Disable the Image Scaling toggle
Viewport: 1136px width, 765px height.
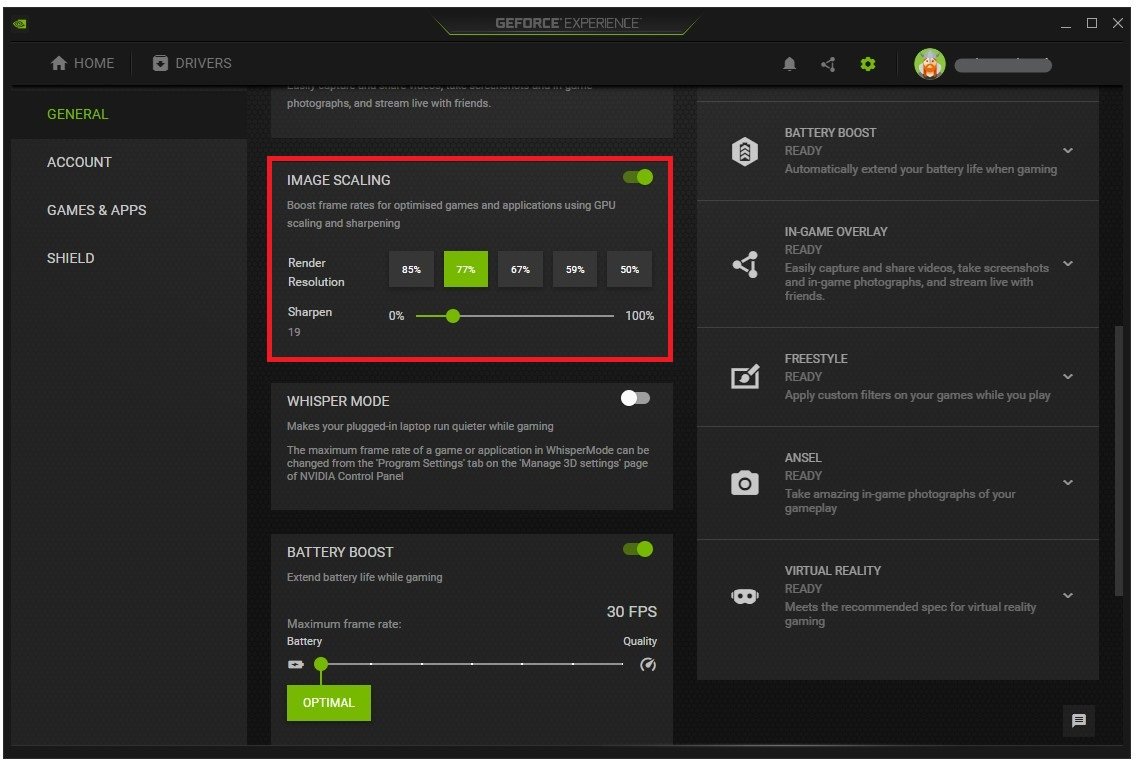[x=637, y=177]
